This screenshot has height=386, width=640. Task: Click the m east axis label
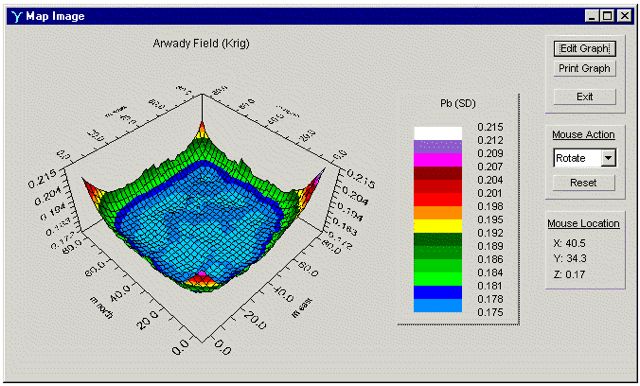(302, 308)
